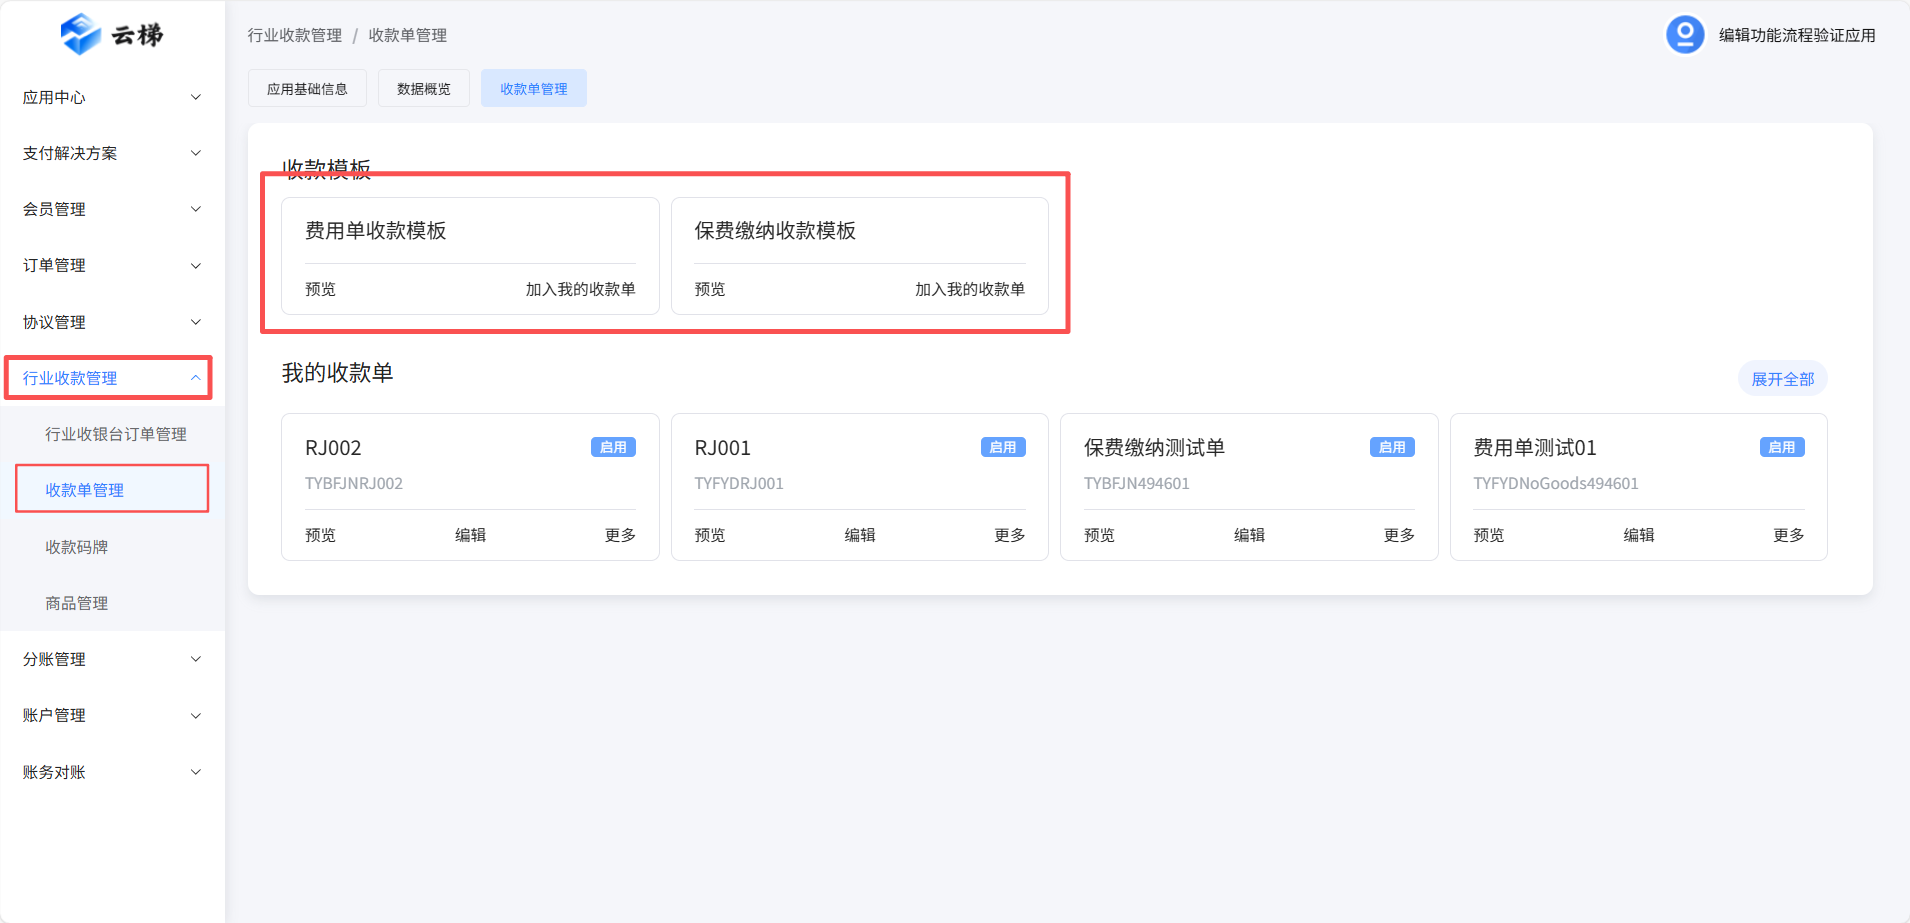Click 展开全部 button

1782,379
